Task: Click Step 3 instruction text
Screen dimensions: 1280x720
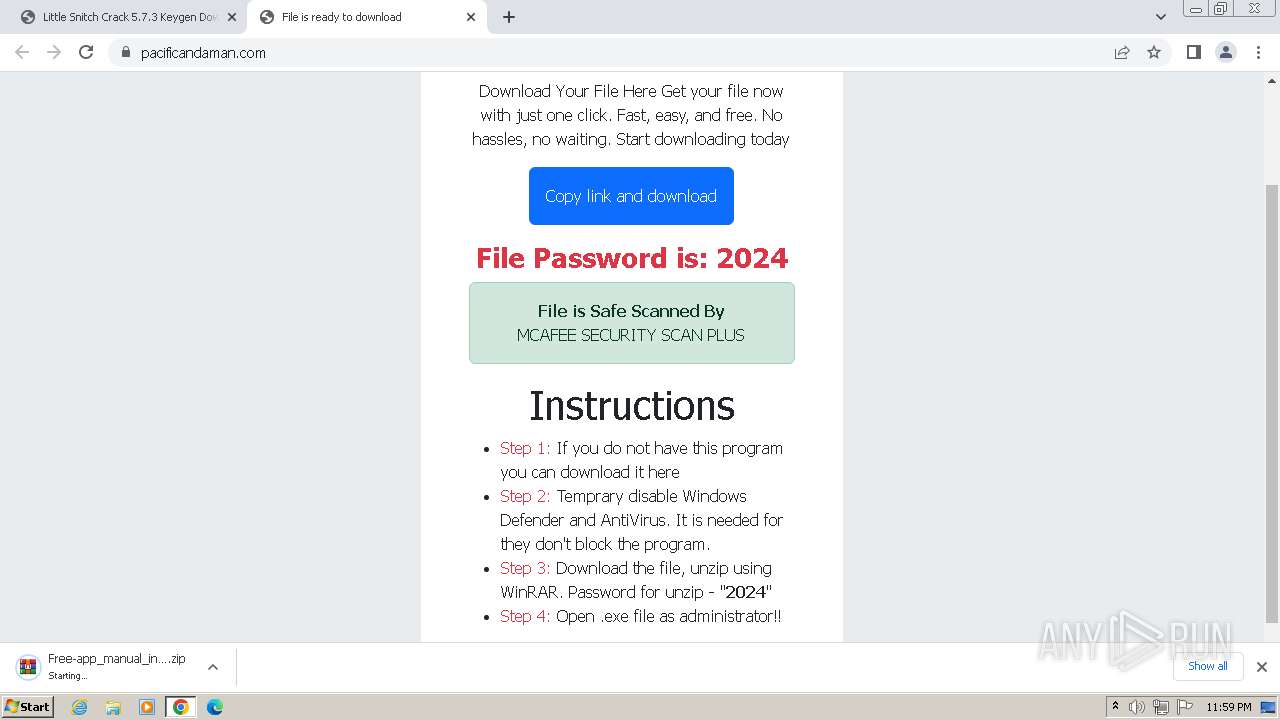Action: click(x=636, y=580)
